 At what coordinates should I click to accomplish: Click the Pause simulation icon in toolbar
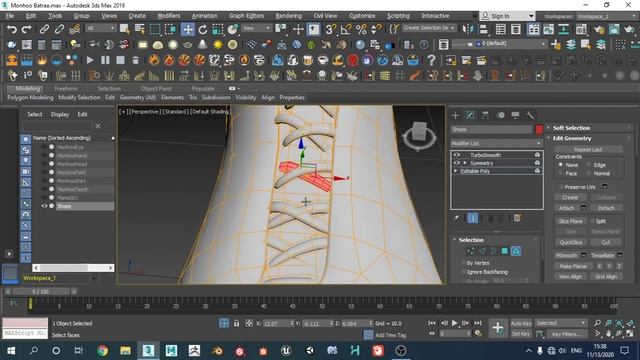point(105,60)
